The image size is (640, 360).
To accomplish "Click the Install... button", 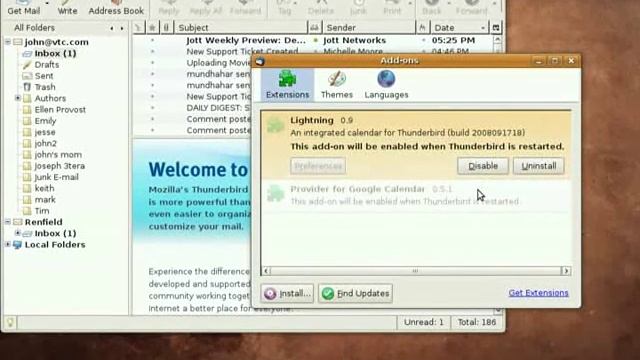I will pyautogui.click(x=287, y=293).
